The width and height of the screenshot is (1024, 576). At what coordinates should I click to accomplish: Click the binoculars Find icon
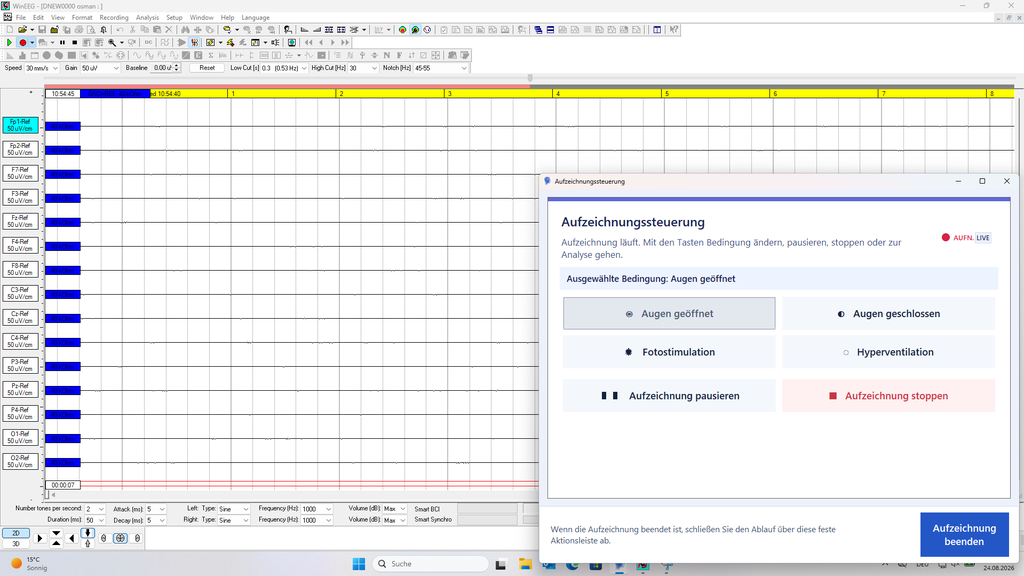(x=185, y=30)
